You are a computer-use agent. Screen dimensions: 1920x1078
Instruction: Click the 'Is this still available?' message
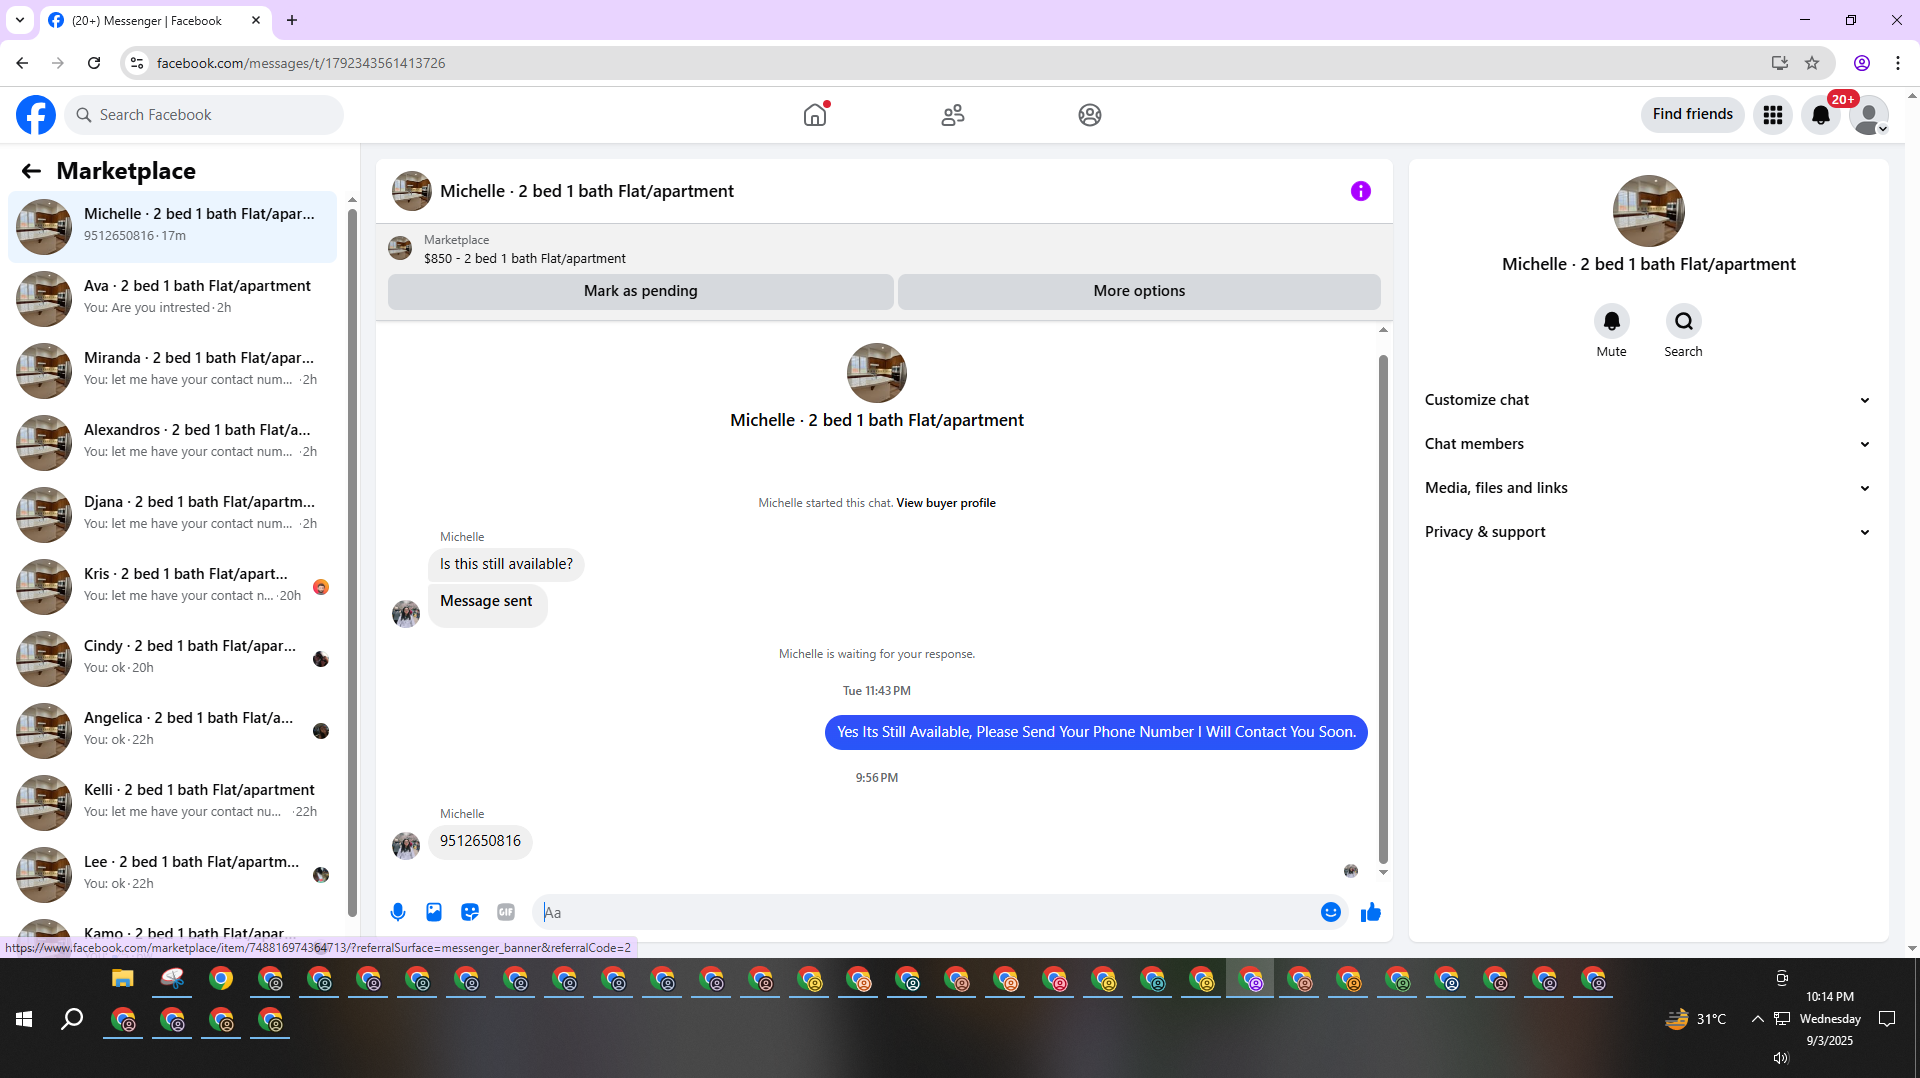point(506,564)
